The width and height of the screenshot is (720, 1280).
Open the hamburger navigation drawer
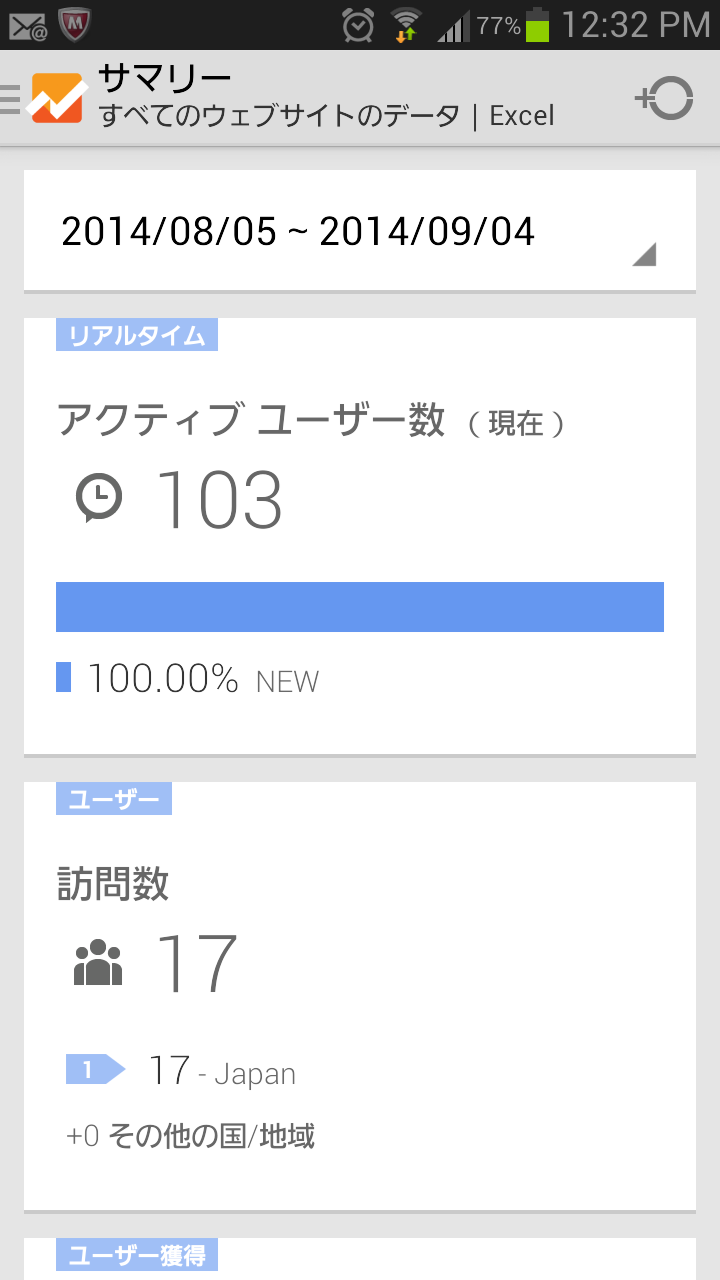coord(11,98)
